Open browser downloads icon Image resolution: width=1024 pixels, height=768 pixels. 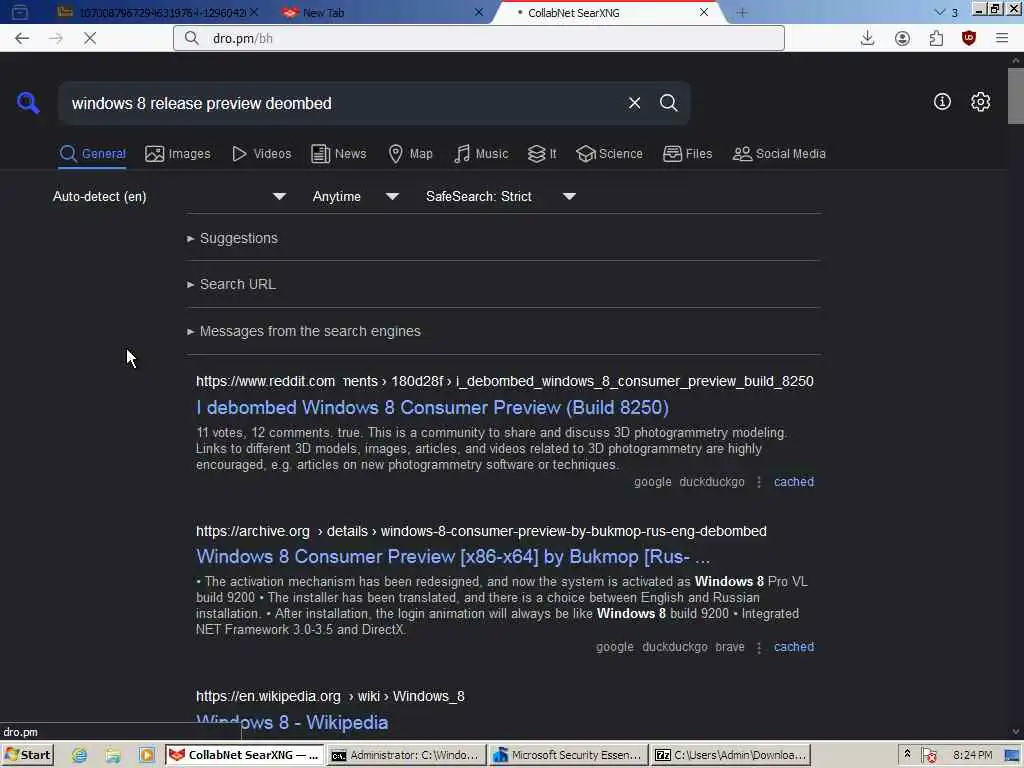coord(867,39)
